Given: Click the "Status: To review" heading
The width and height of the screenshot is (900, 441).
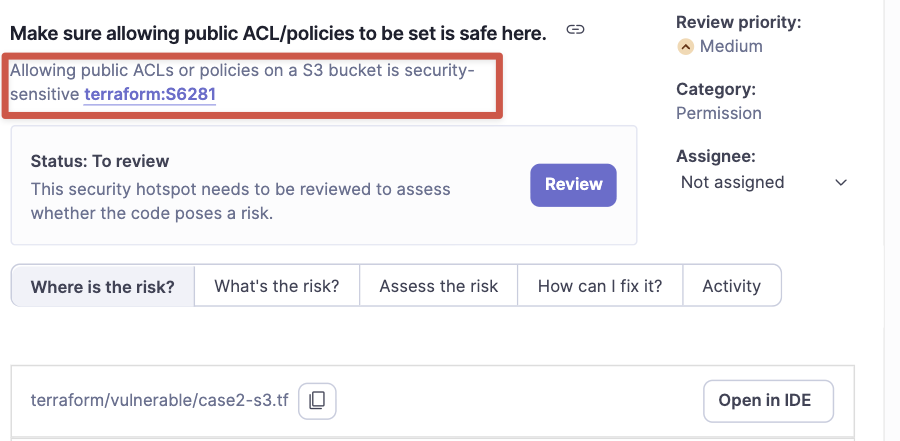Looking at the screenshot, I should 100,161.
